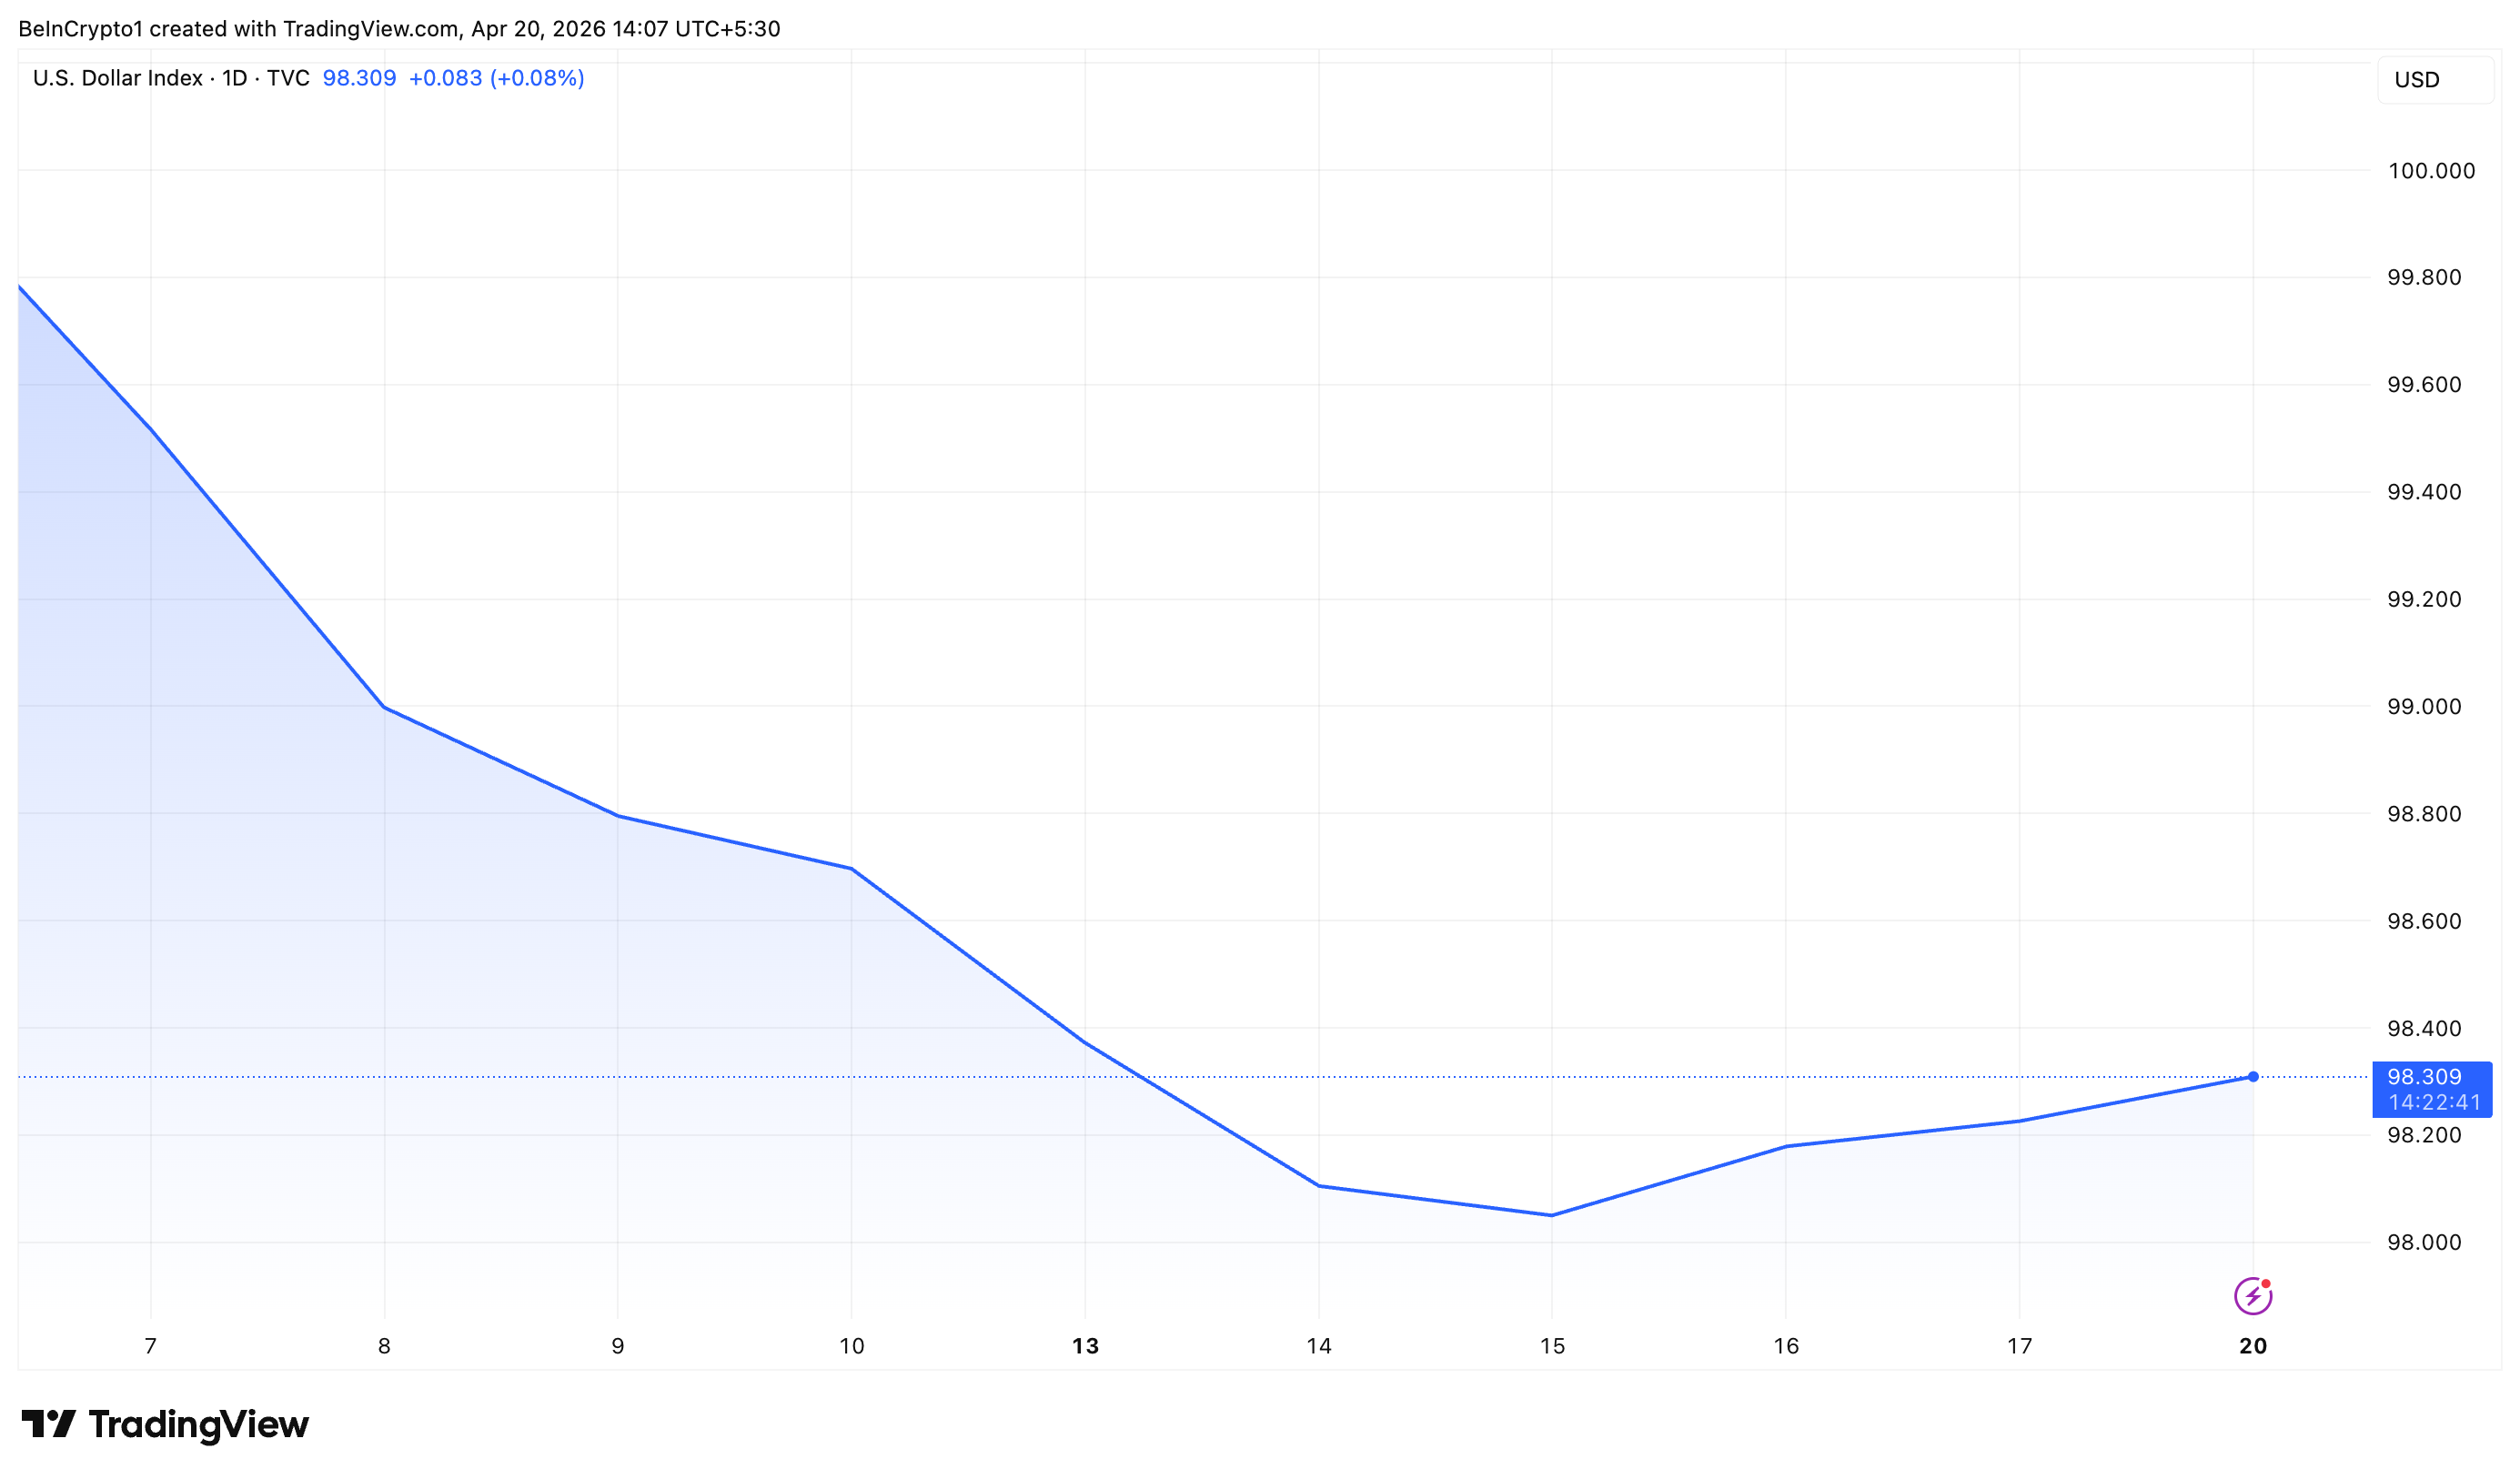The height and width of the screenshot is (1479, 2520).
Task: Click the 100.000 price scale label
Action: (x=2431, y=171)
